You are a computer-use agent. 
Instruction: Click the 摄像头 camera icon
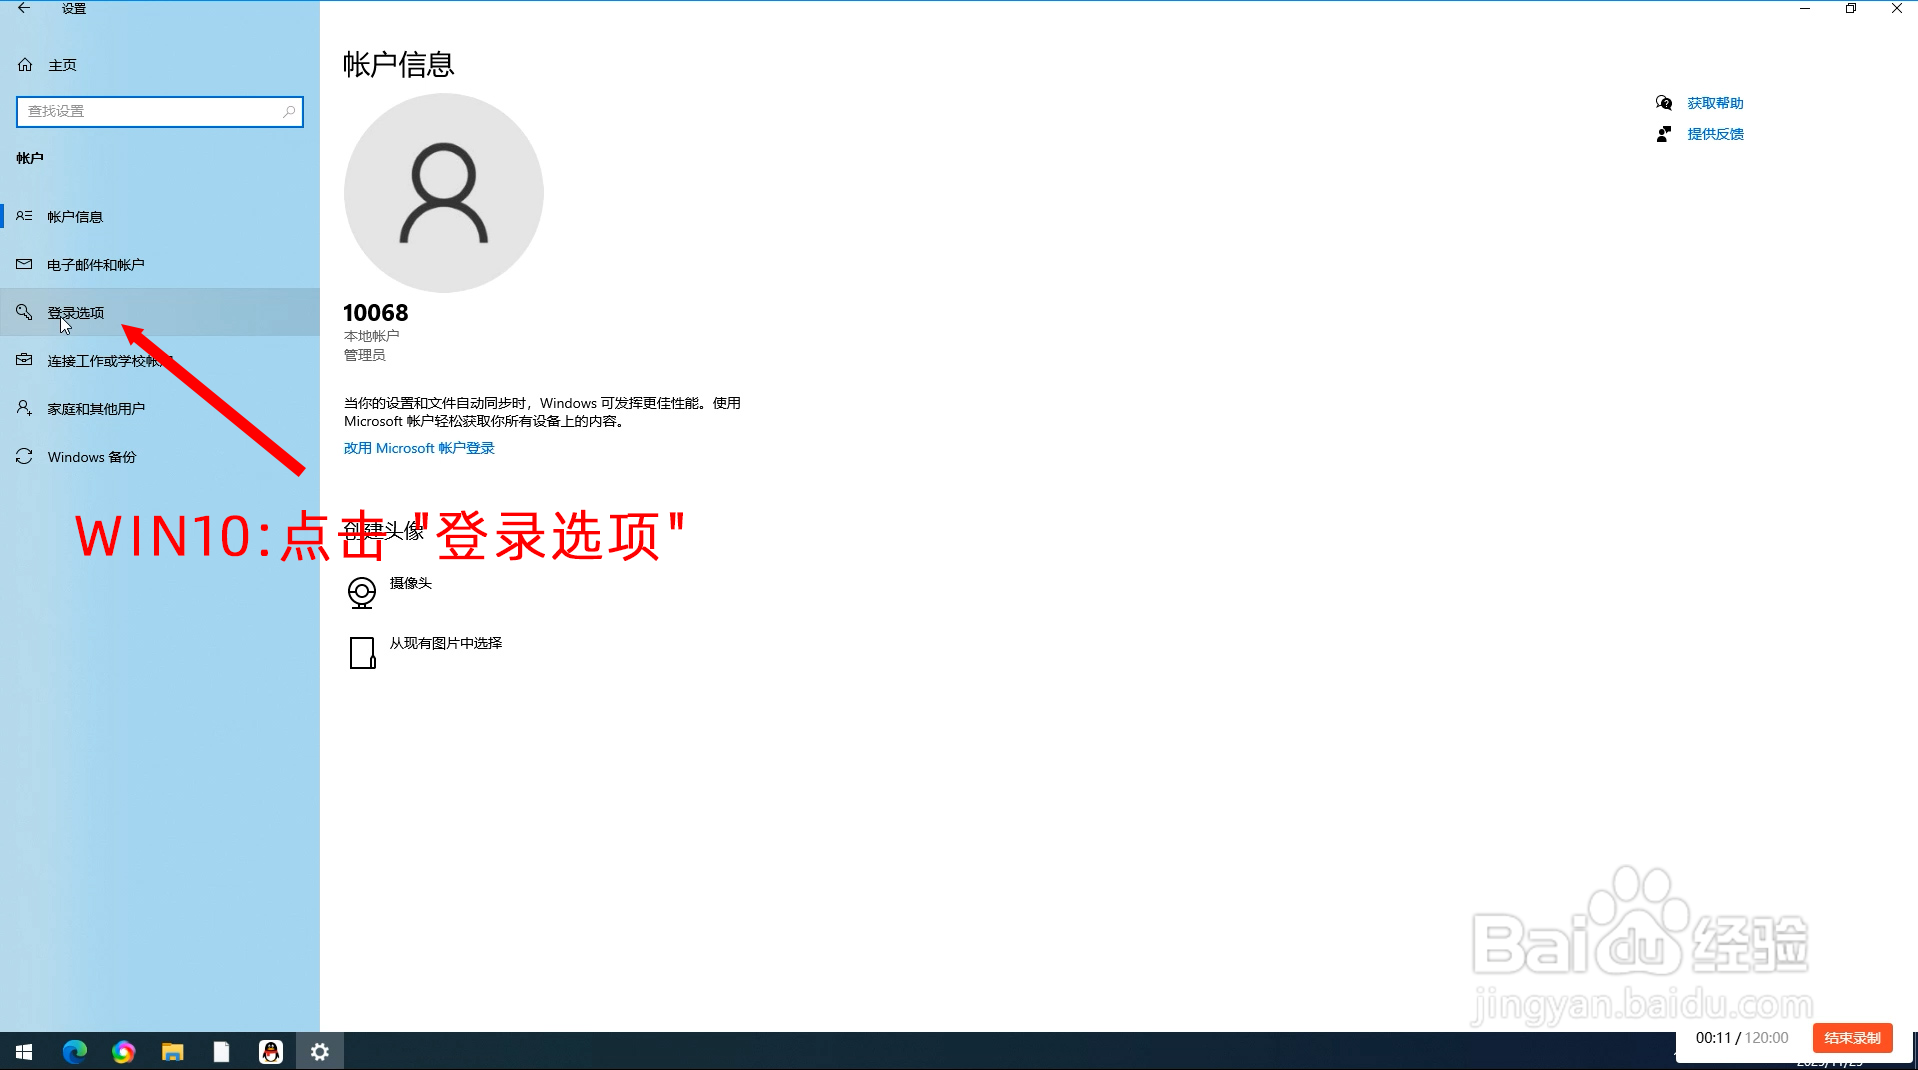click(x=362, y=592)
